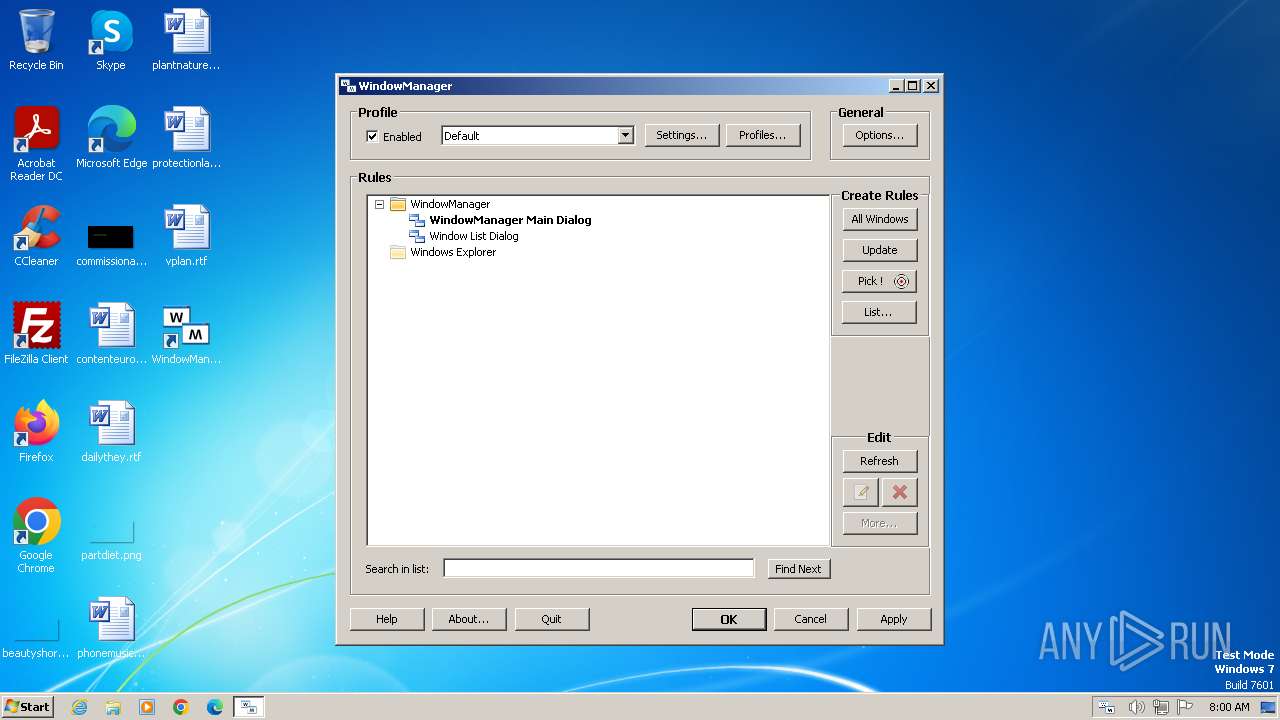1280x720 pixels.
Task: Launch Google Chrome desktop shortcut
Action: coord(36,536)
